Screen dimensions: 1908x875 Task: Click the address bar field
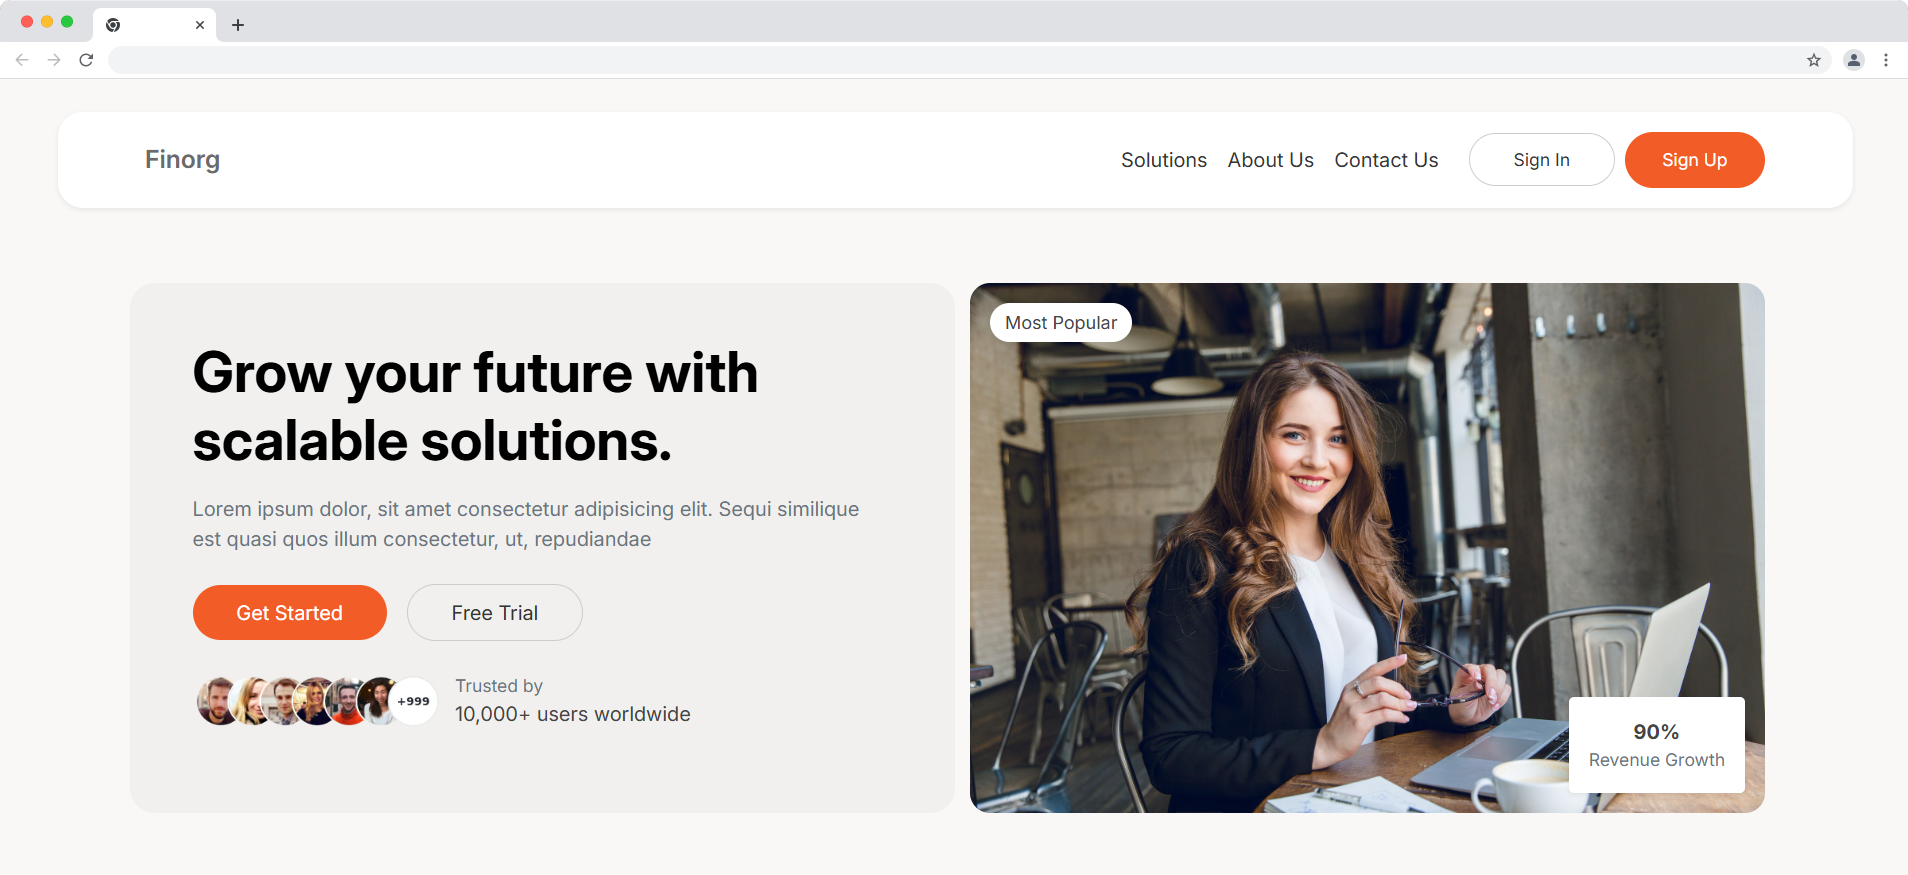pyautogui.click(x=950, y=60)
